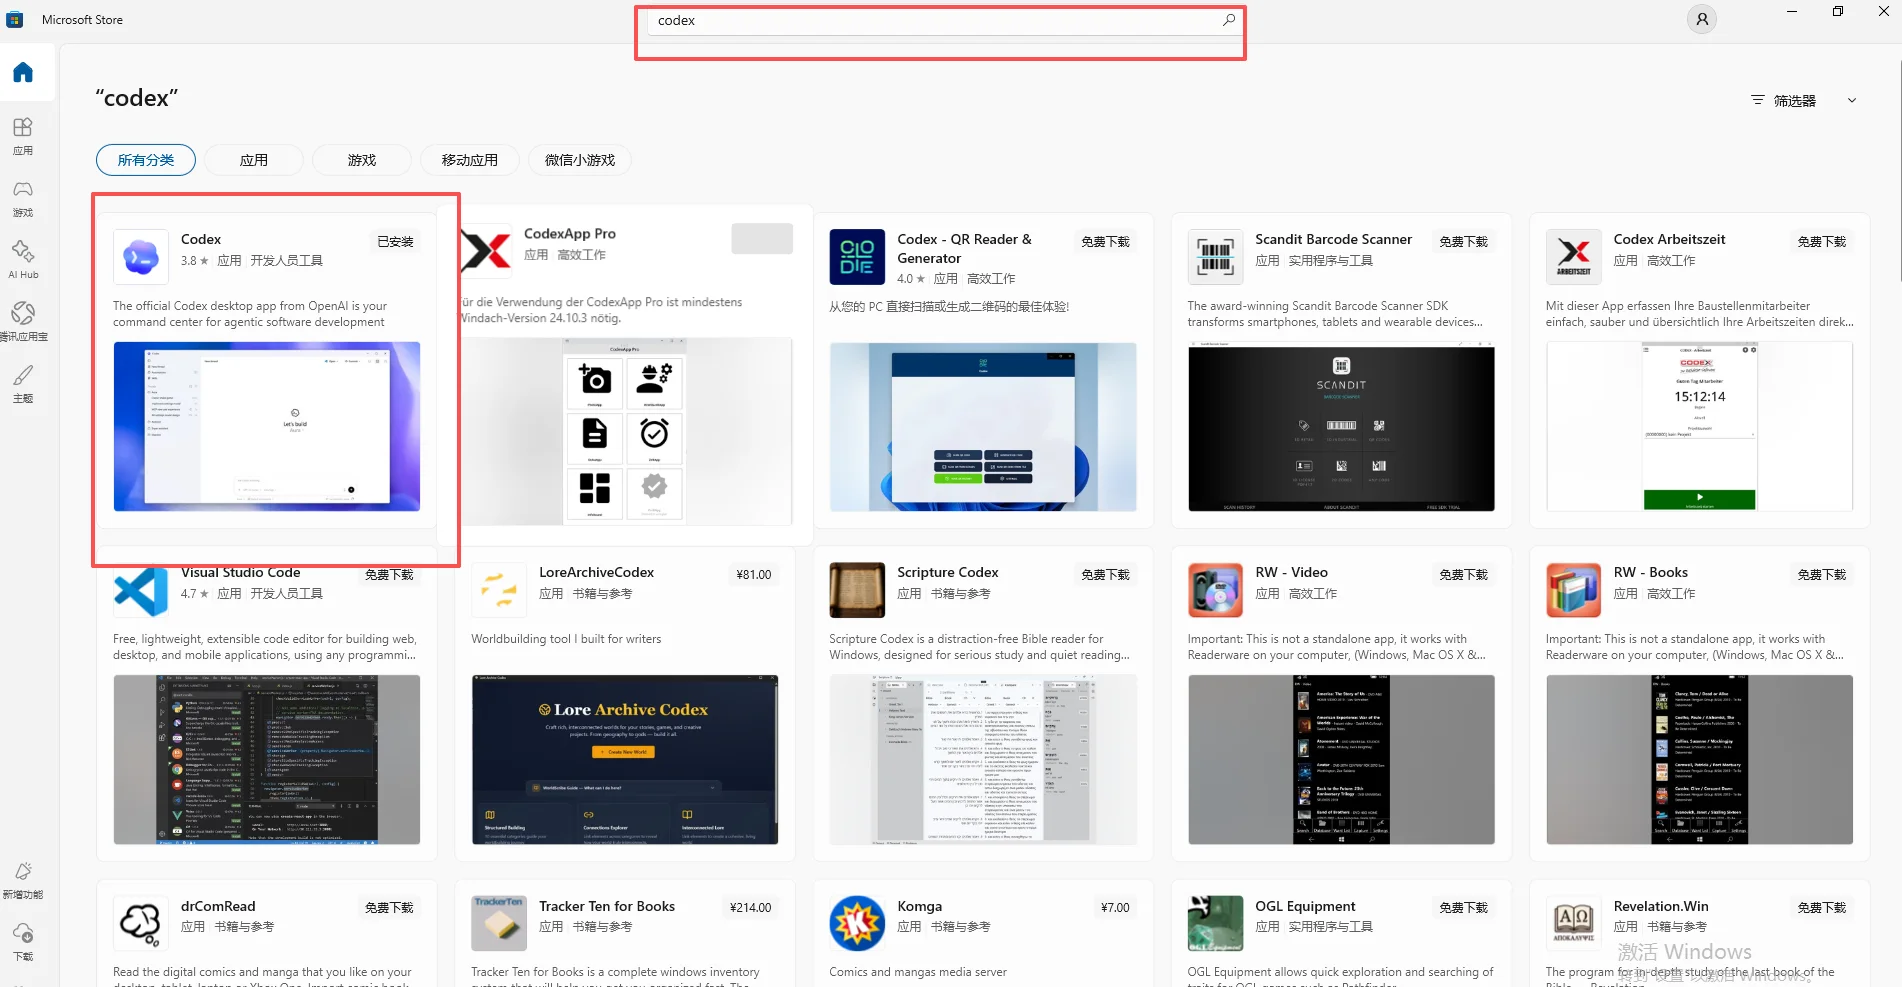Screen dimensions: 1902x987
Task: Click 免费下载 for Scandit Barcode Scanner
Action: coord(1463,241)
